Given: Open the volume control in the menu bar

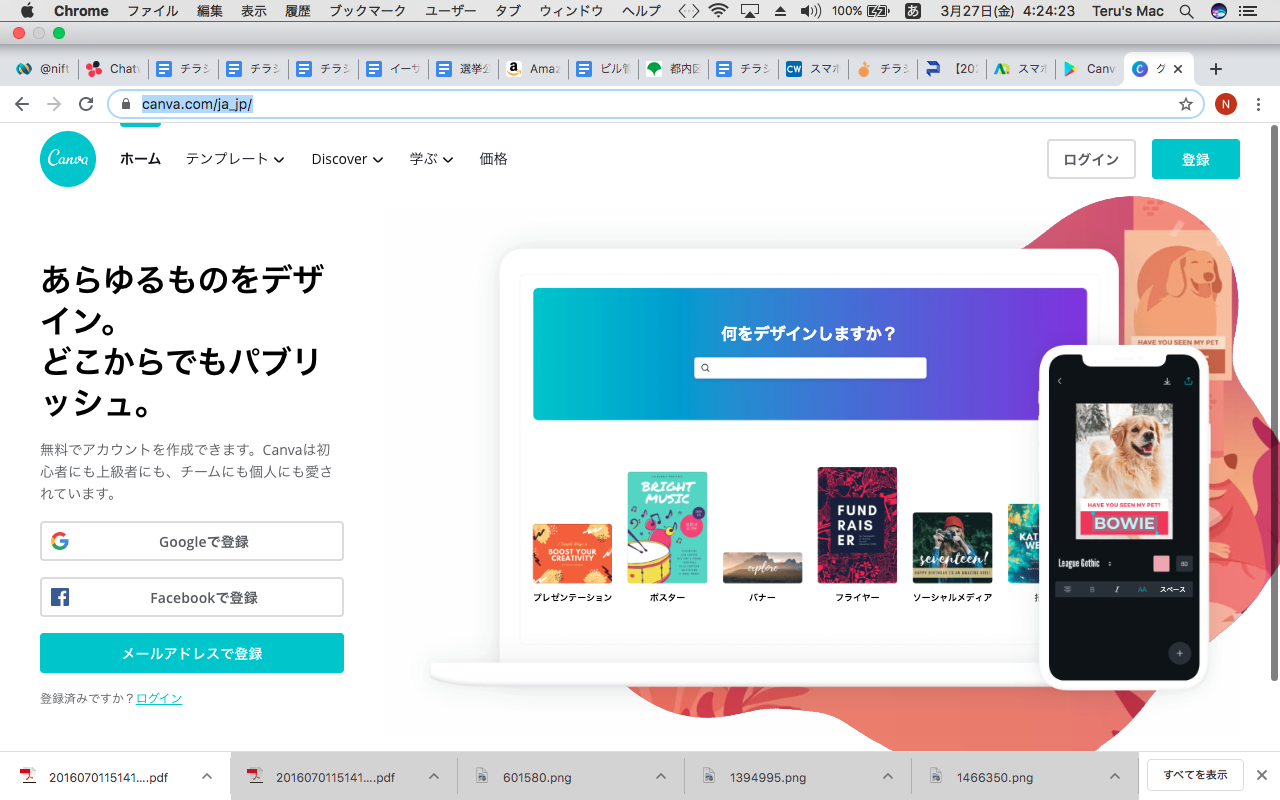Looking at the screenshot, I should (811, 11).
